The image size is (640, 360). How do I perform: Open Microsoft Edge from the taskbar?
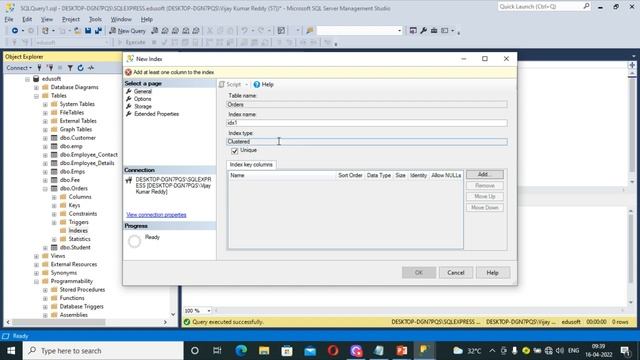pos(241,351)
